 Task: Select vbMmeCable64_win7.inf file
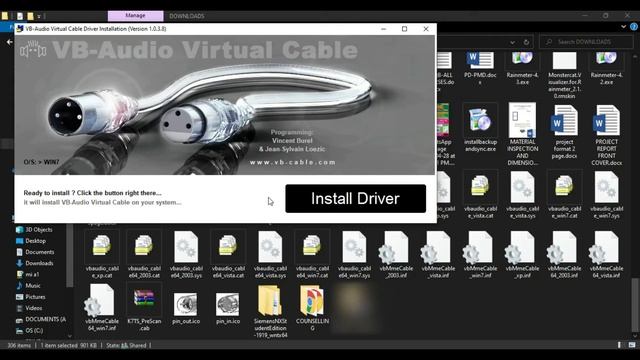pyautogui.click(x=102, y=307)
